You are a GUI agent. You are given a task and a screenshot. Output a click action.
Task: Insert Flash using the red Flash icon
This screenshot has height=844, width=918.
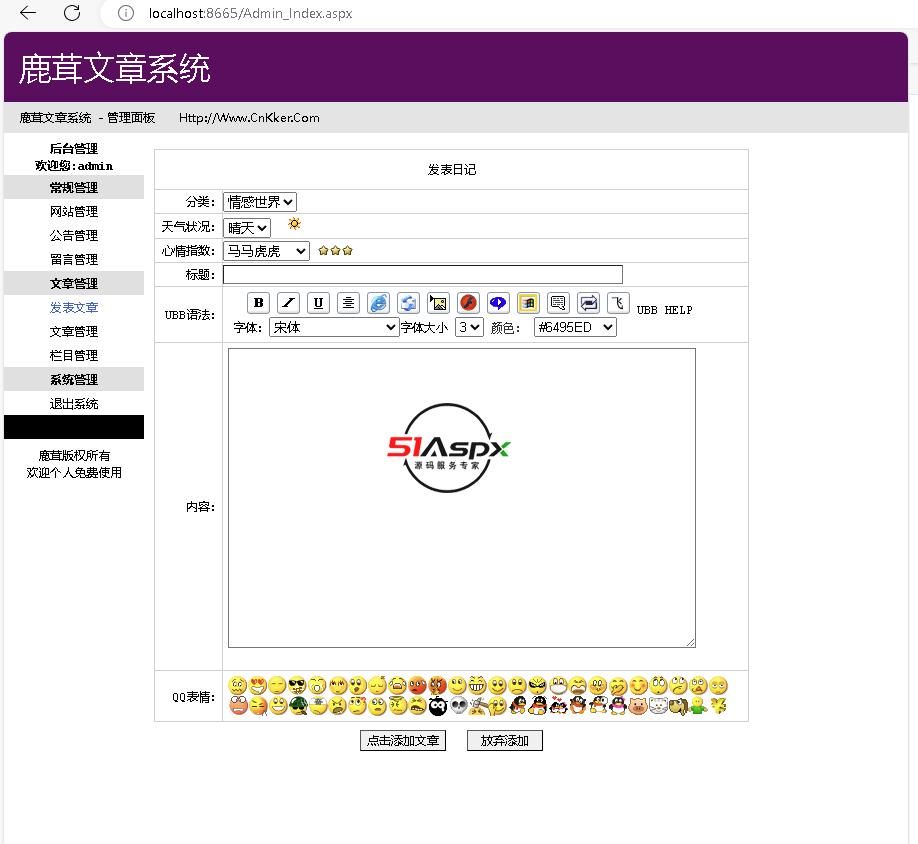point(468,303)
